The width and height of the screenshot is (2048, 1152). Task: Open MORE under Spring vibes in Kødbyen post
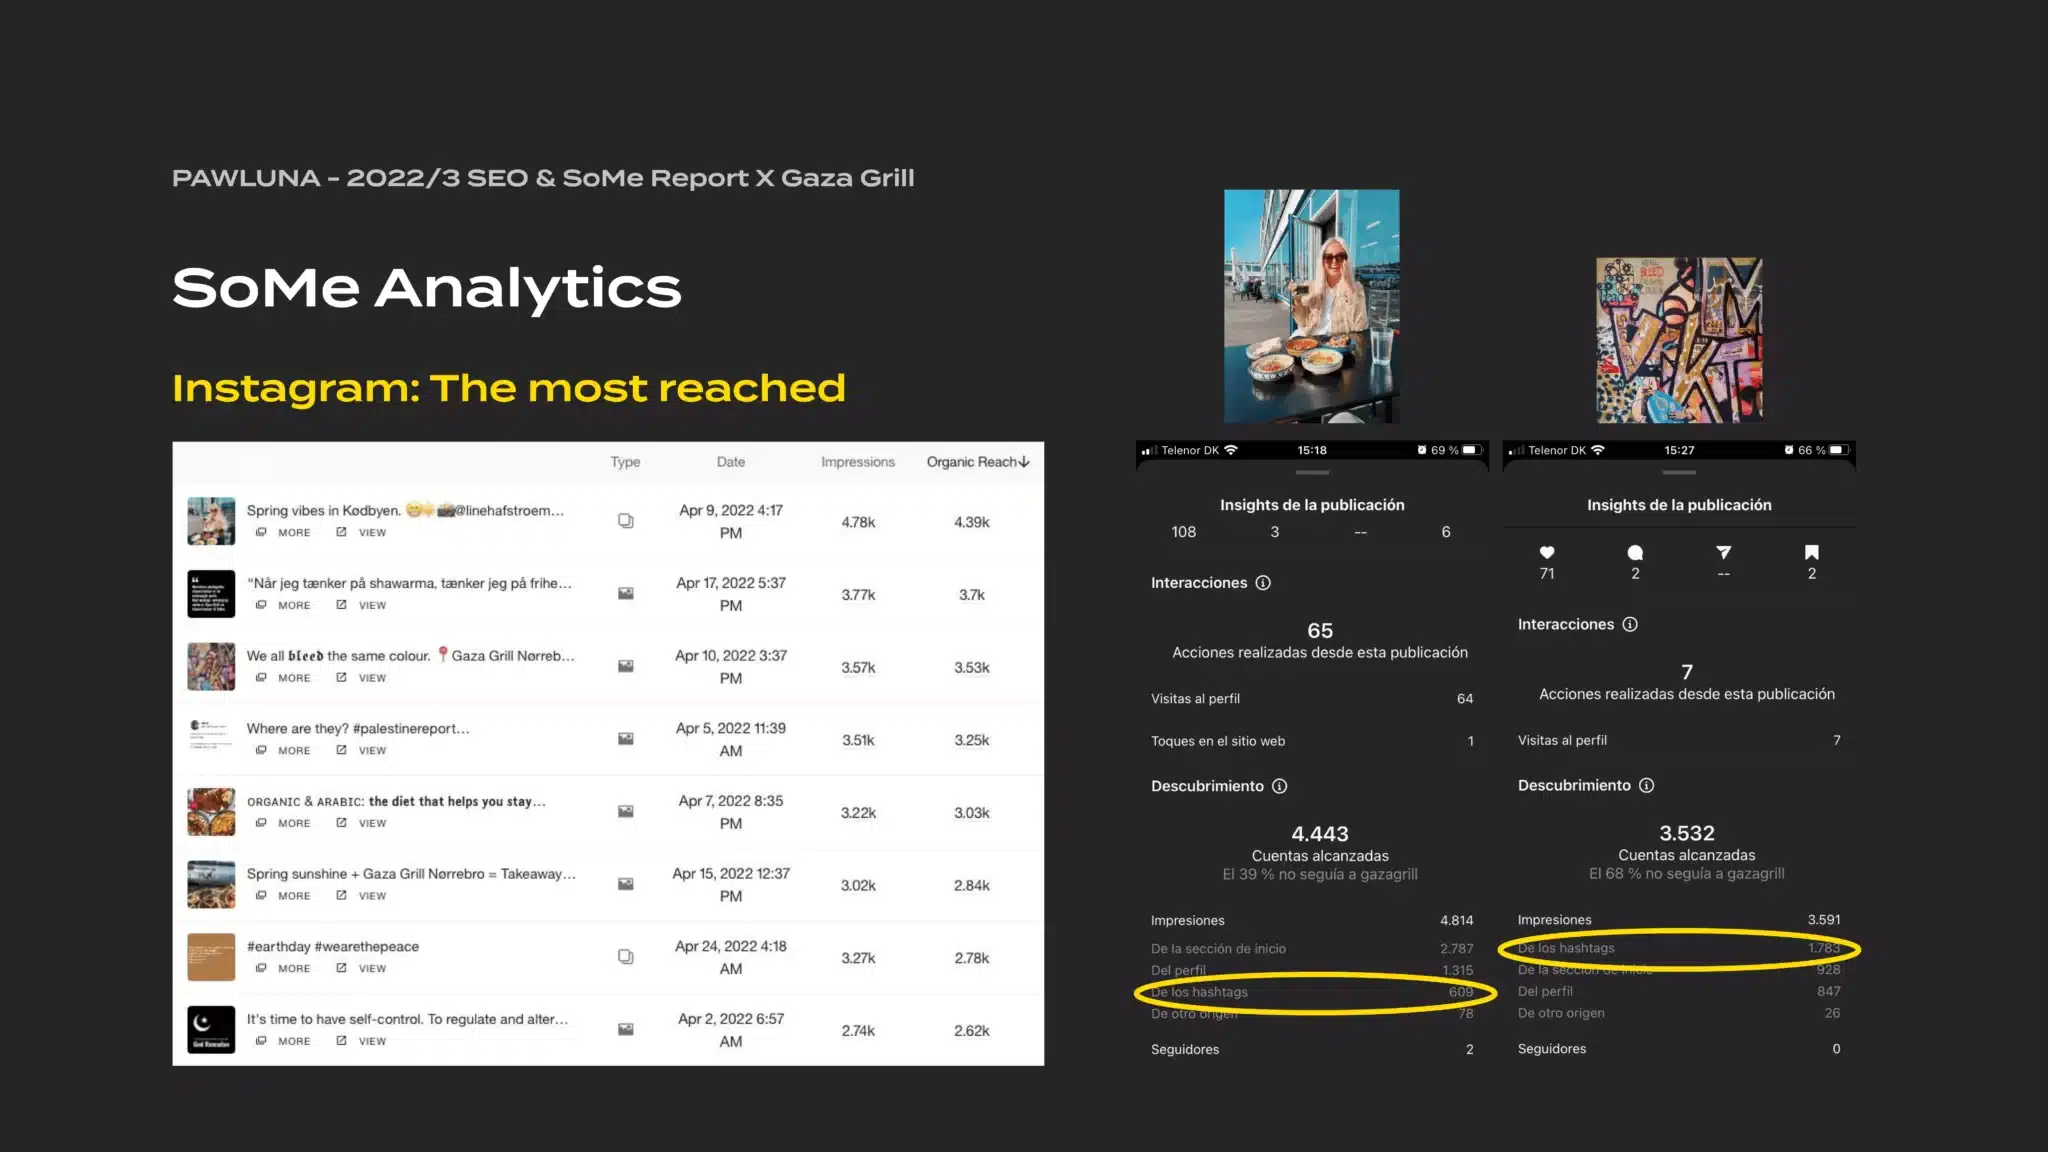284,533
